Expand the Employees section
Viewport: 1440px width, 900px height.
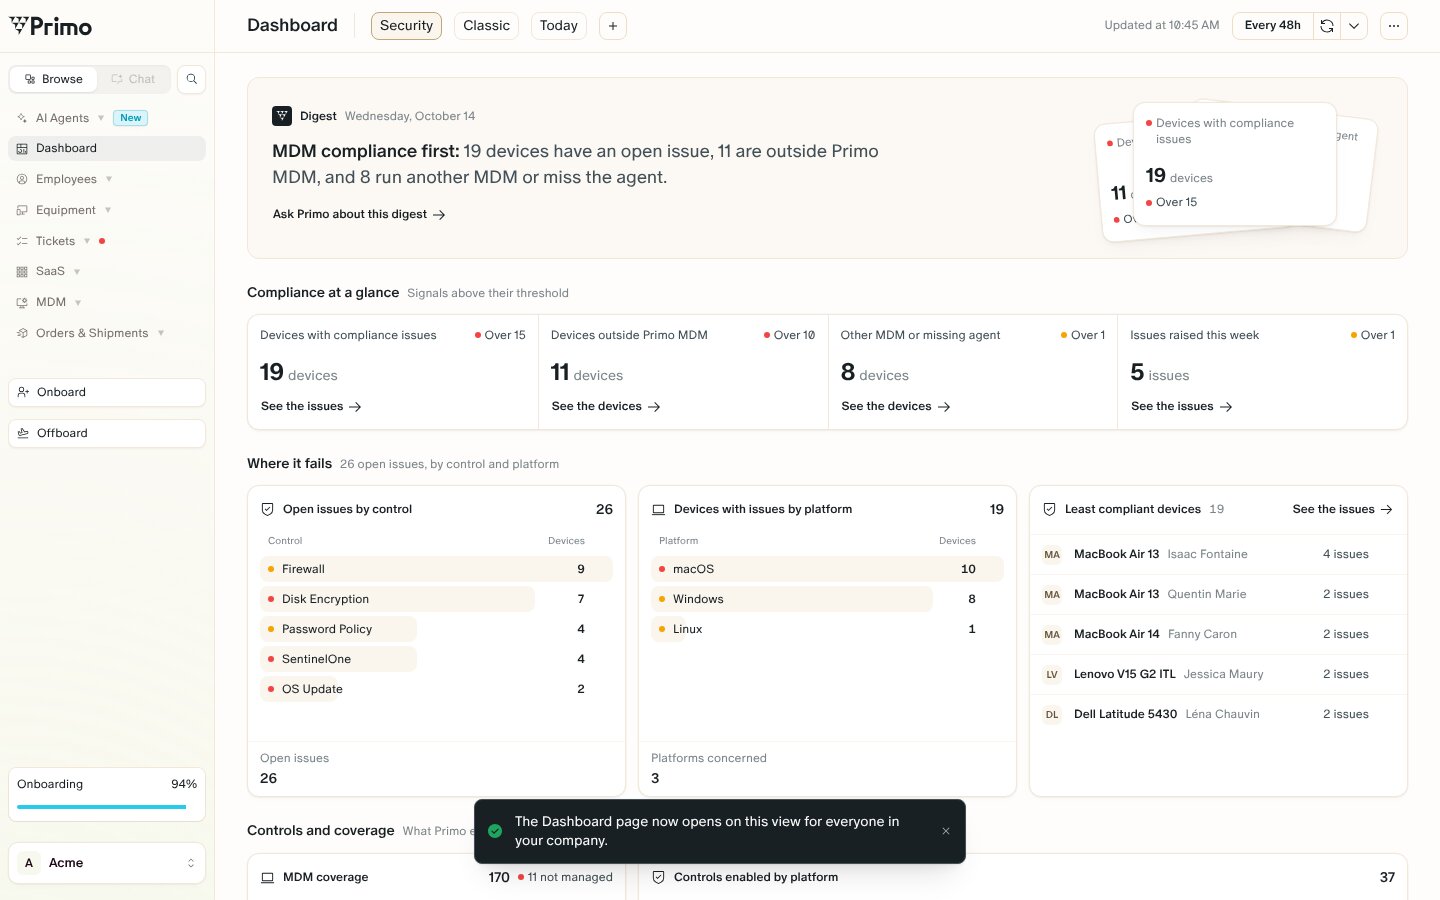pyautogui.click(x=109, y=179)
